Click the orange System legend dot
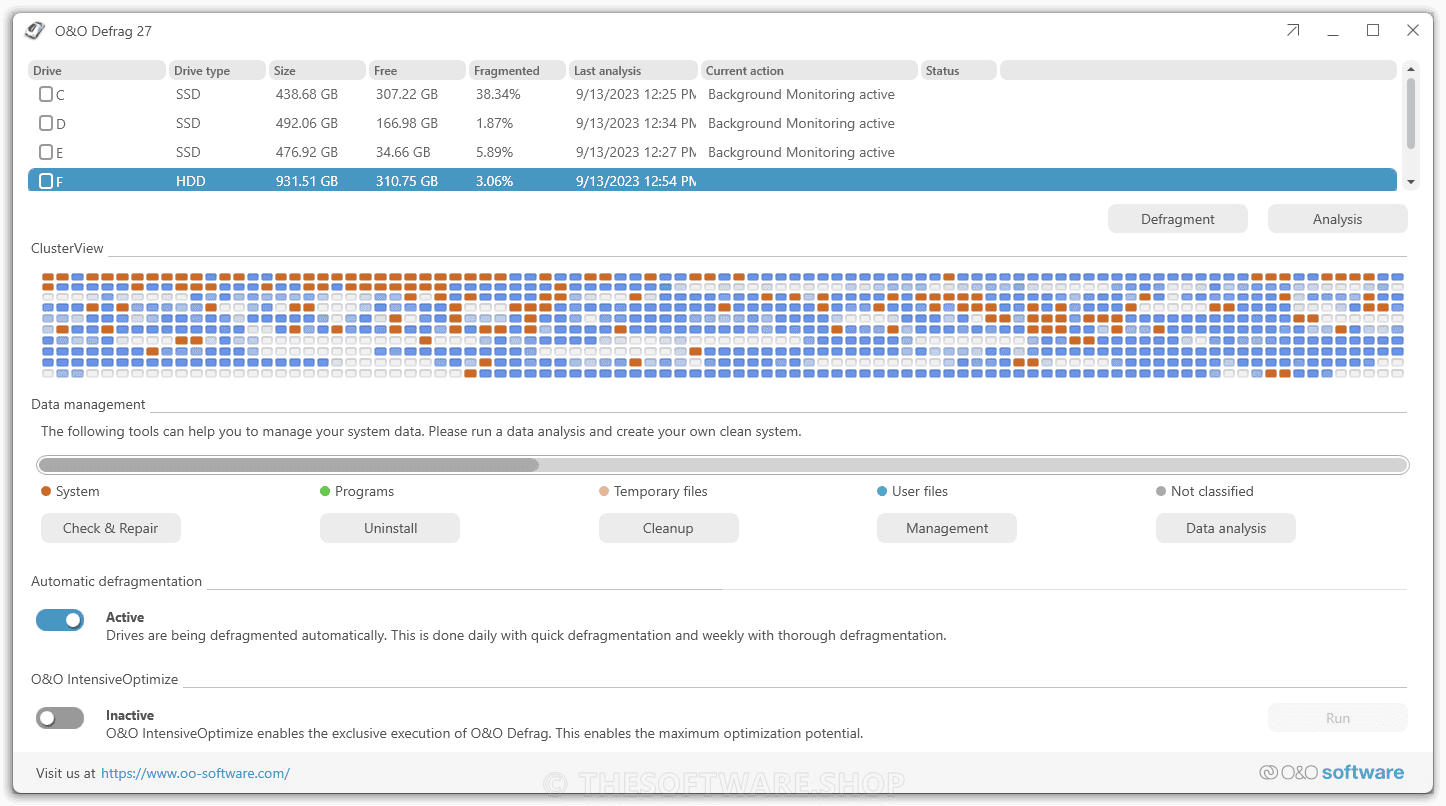The width and height of the screenshot is (1446, 806). [46, 491]
